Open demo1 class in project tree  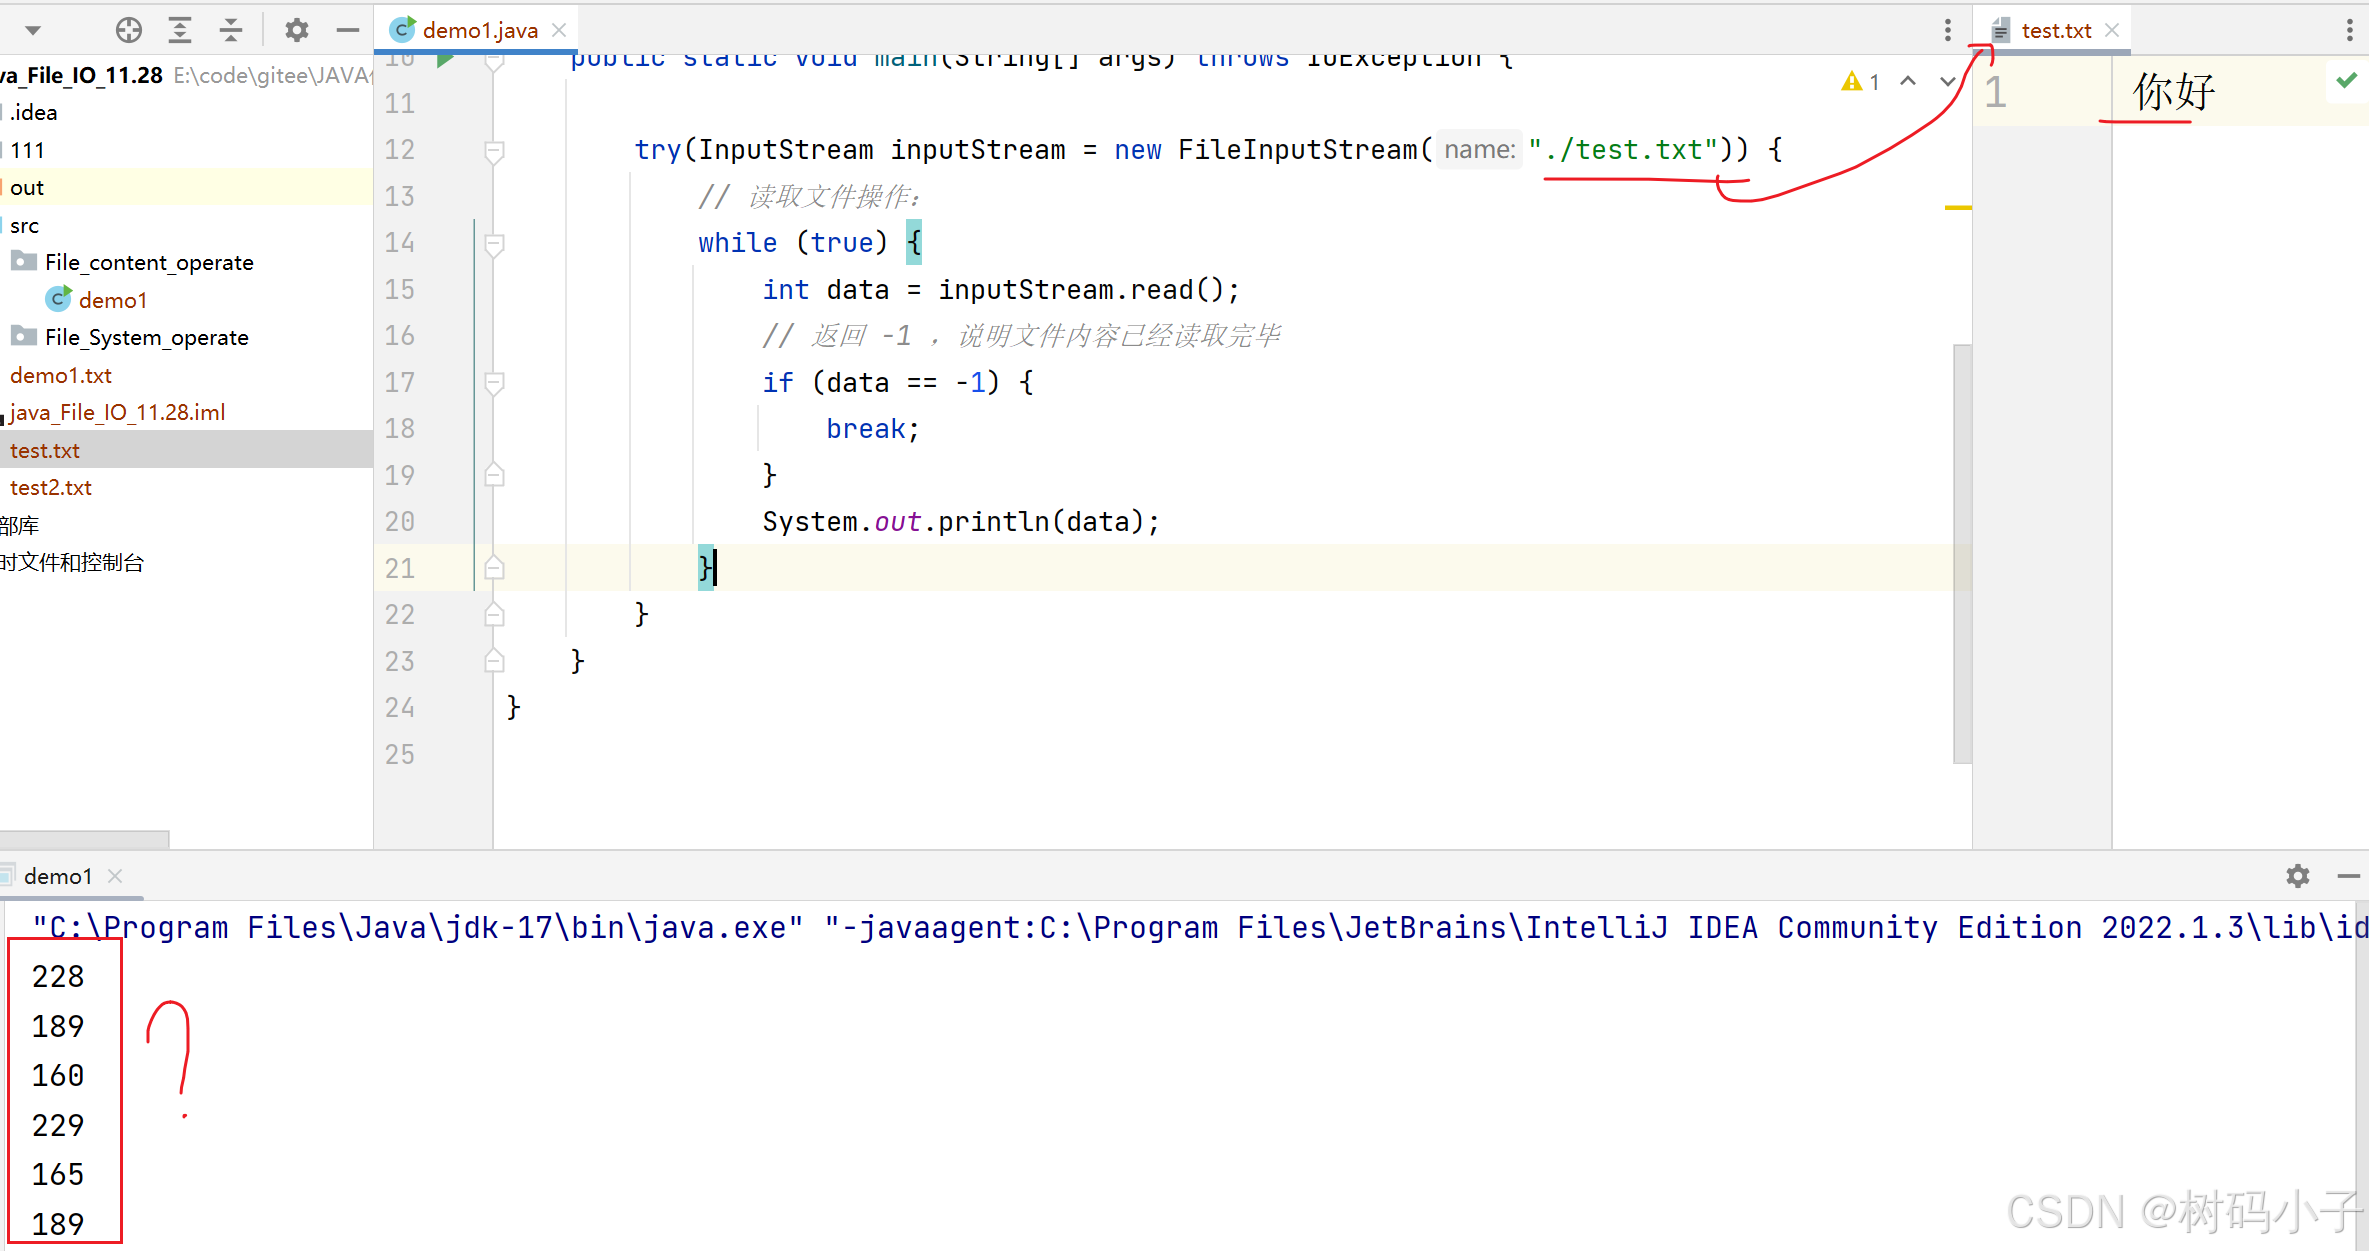point(112,300)
